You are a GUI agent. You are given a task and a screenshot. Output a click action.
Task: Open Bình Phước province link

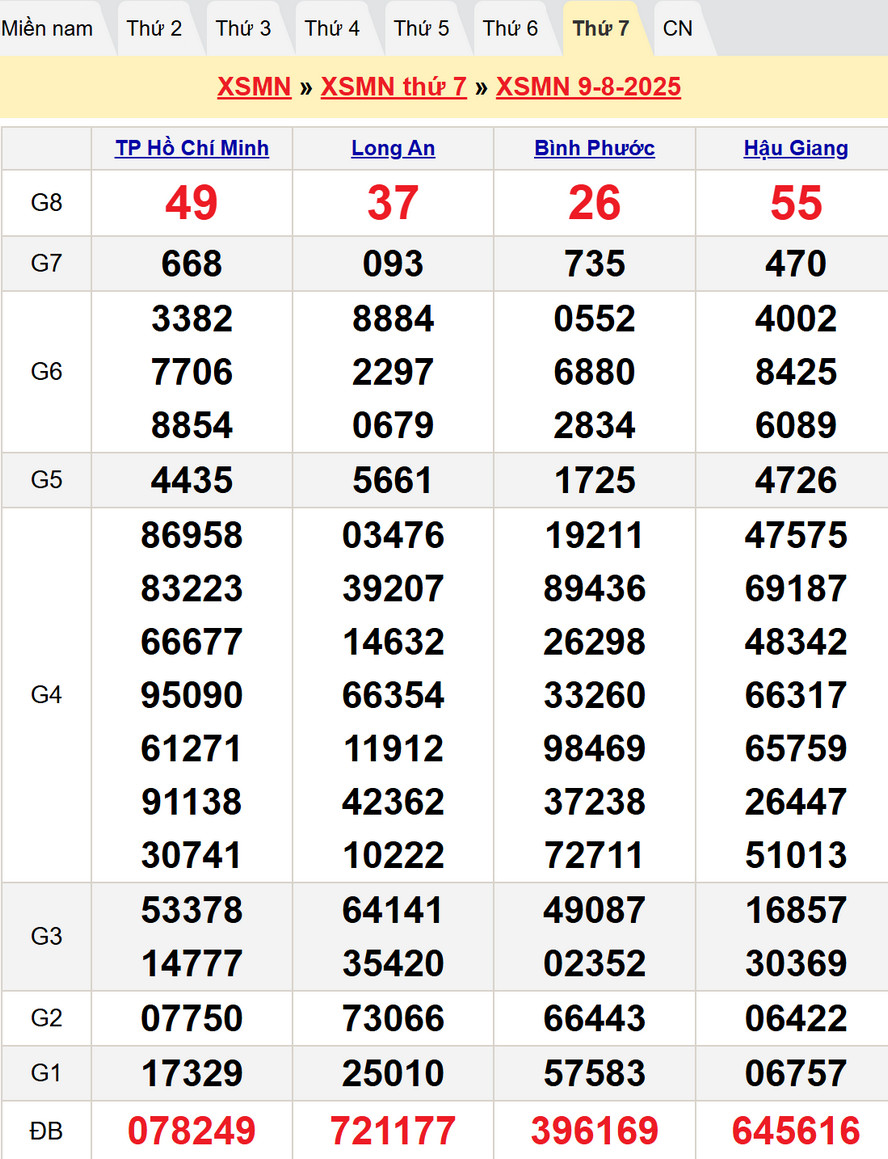[x=594, y=148]
